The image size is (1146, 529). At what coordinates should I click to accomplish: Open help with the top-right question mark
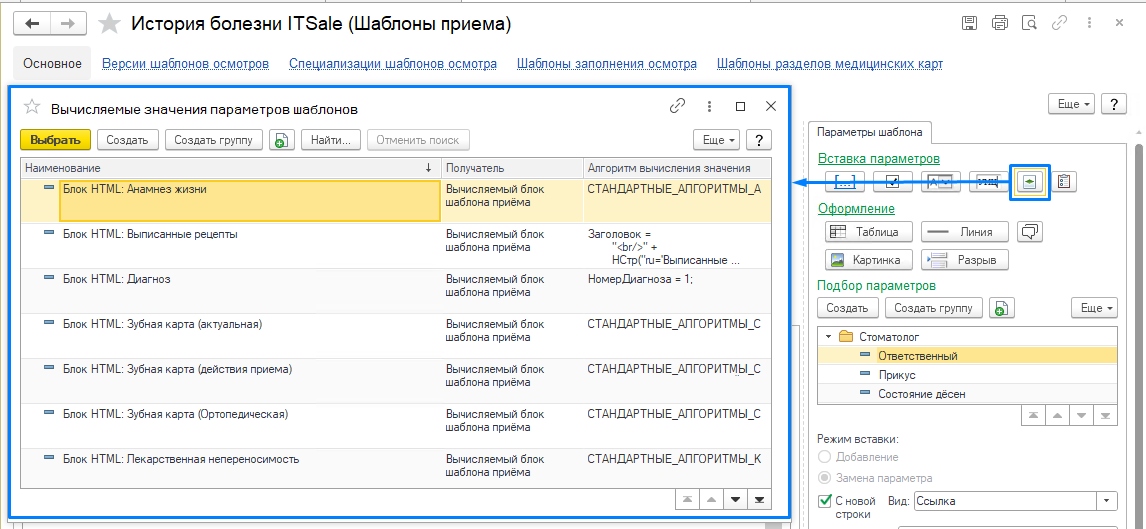click(1114, 104)
